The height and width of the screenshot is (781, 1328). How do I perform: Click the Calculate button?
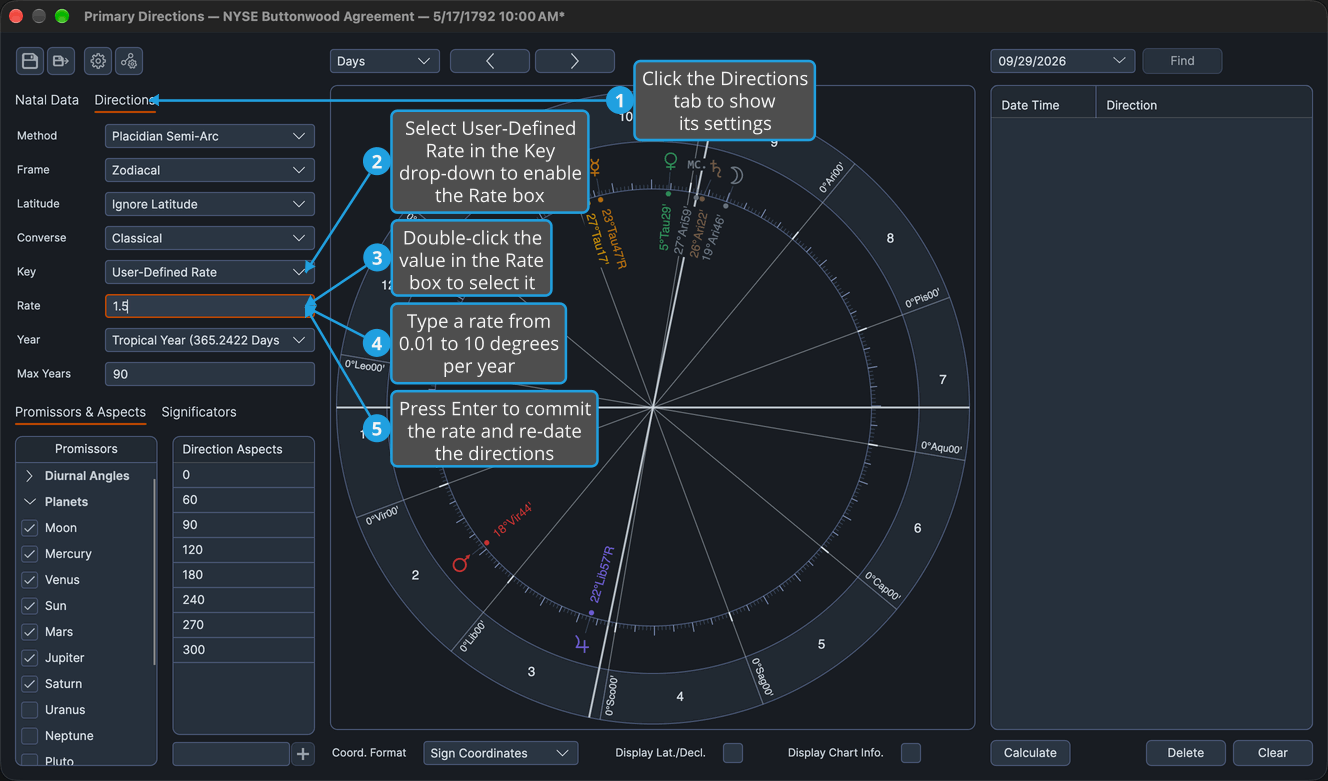[1030, 753]
